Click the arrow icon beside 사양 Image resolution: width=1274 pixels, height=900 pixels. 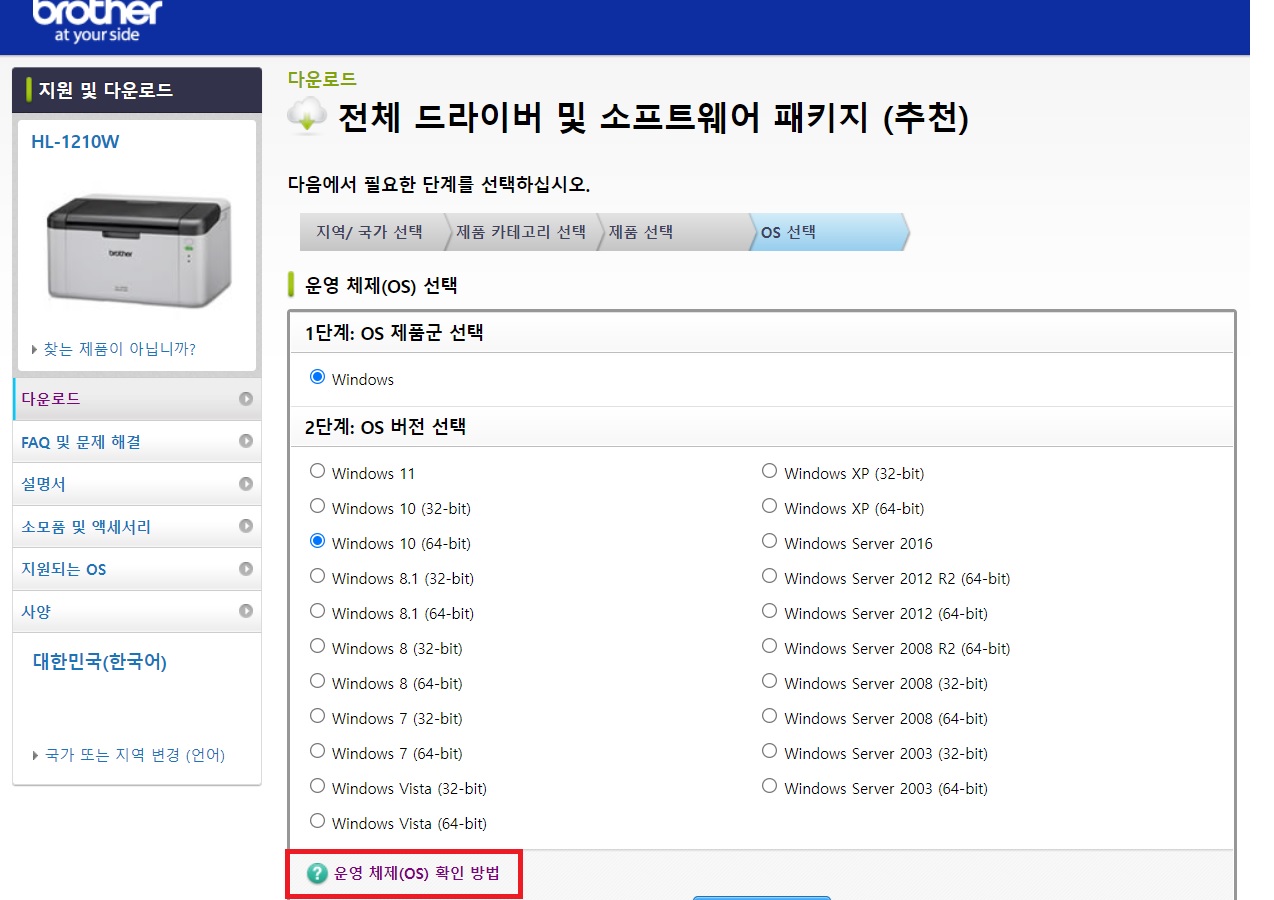pos(246,611)
